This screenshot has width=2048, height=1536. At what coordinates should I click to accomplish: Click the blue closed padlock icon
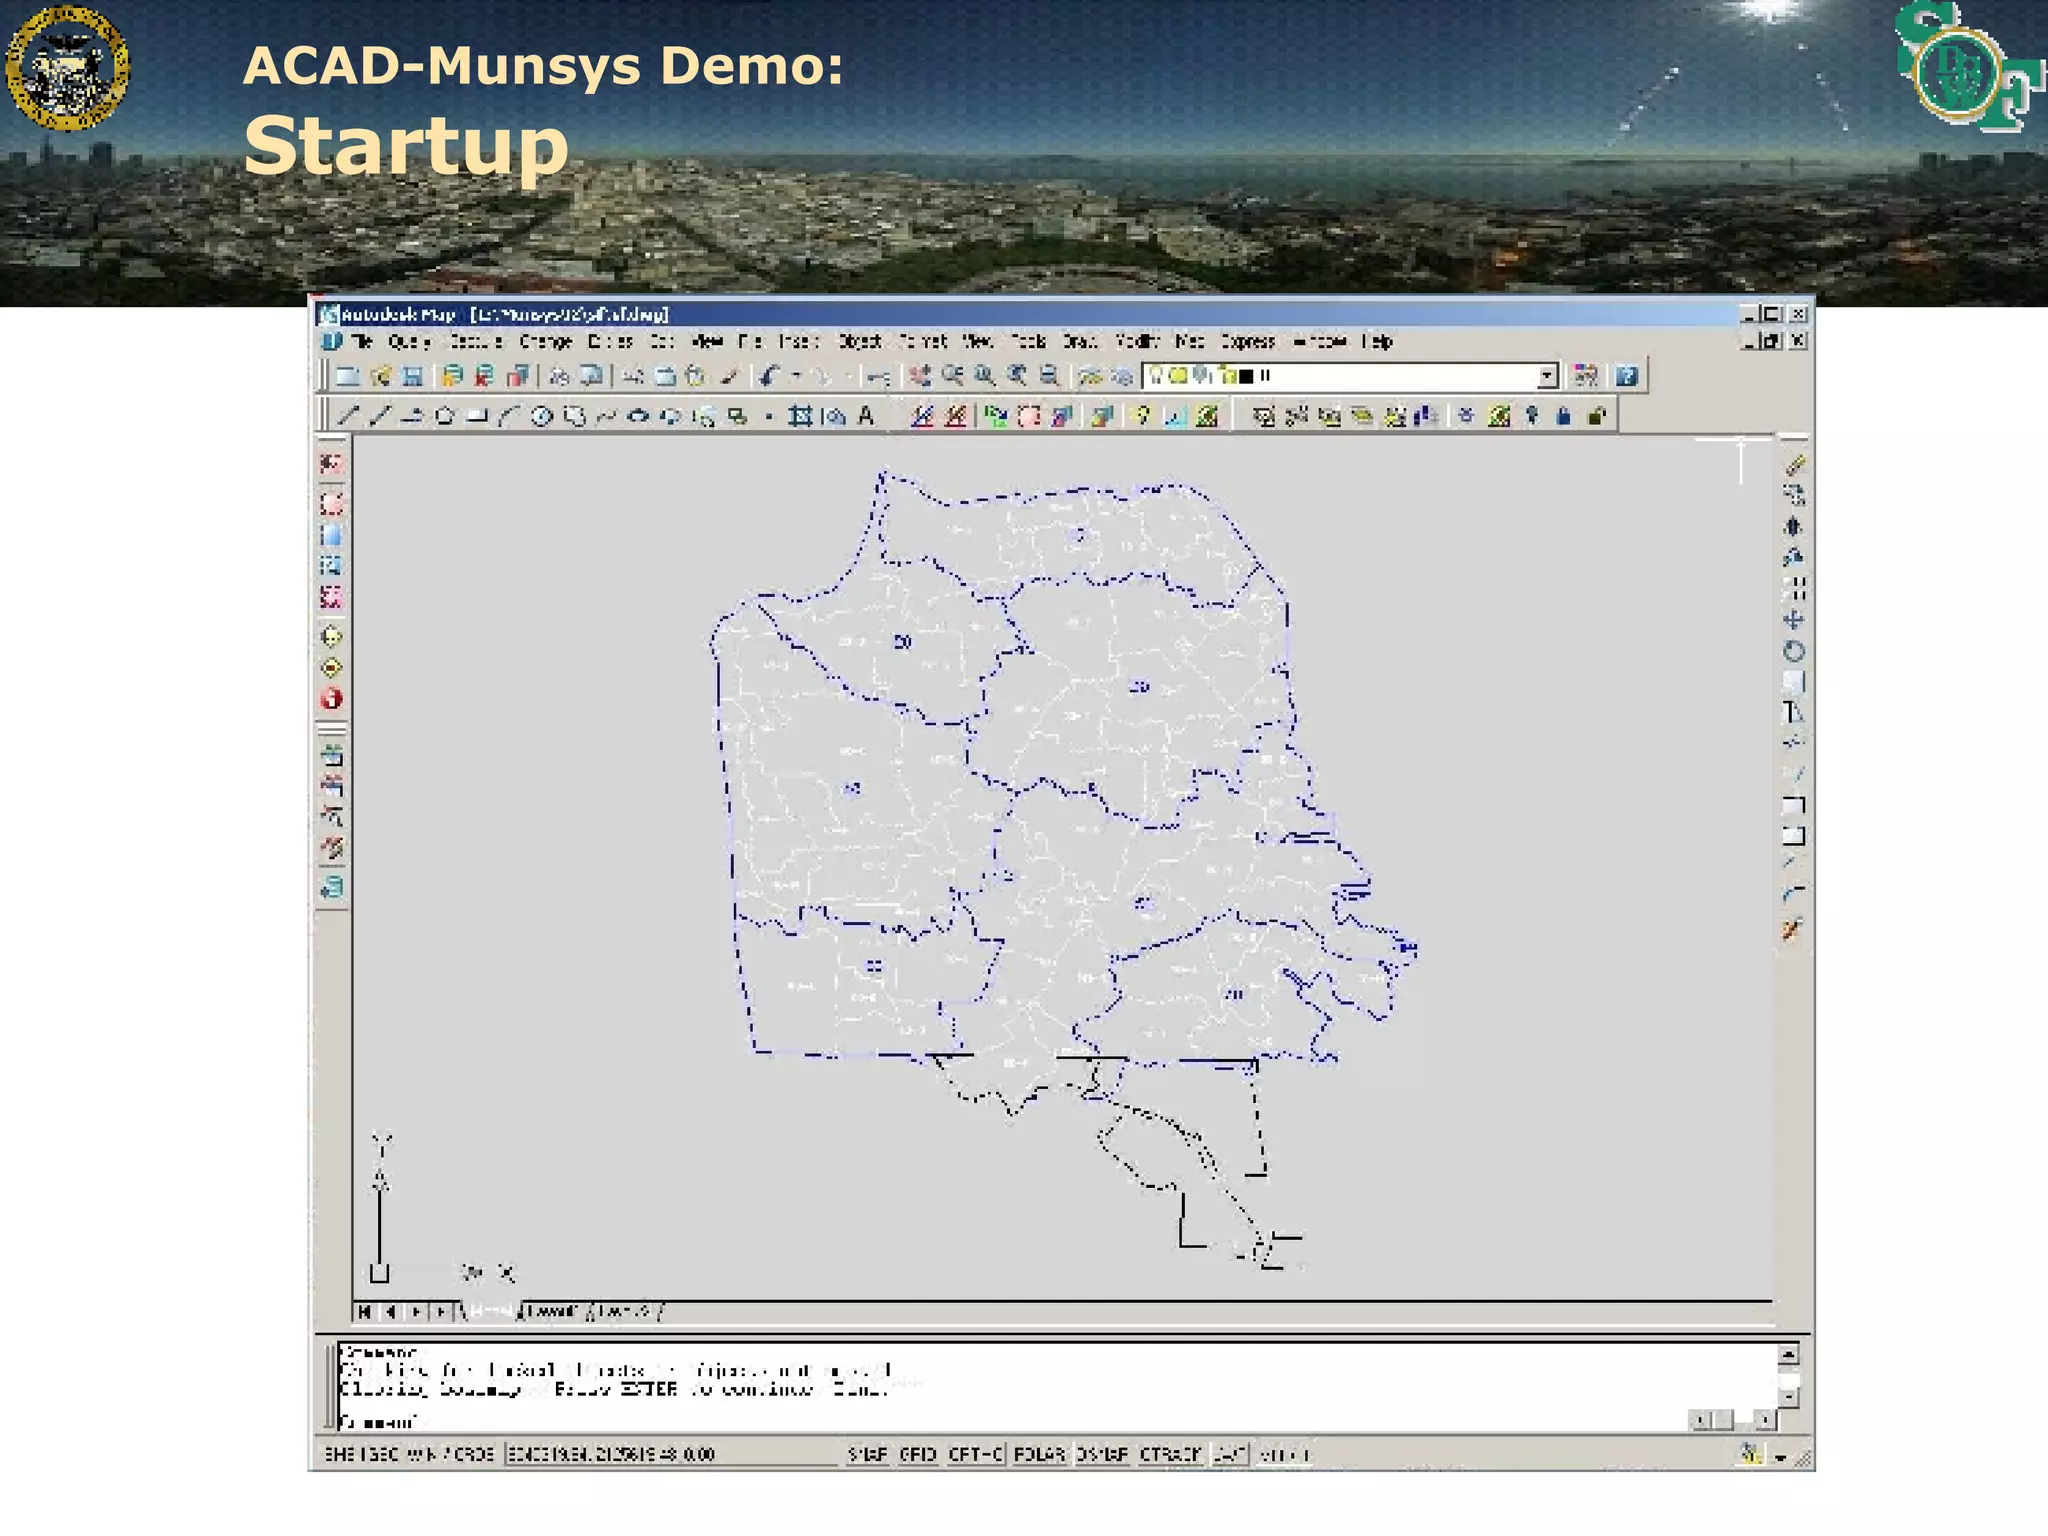[x=1564, y=416]
